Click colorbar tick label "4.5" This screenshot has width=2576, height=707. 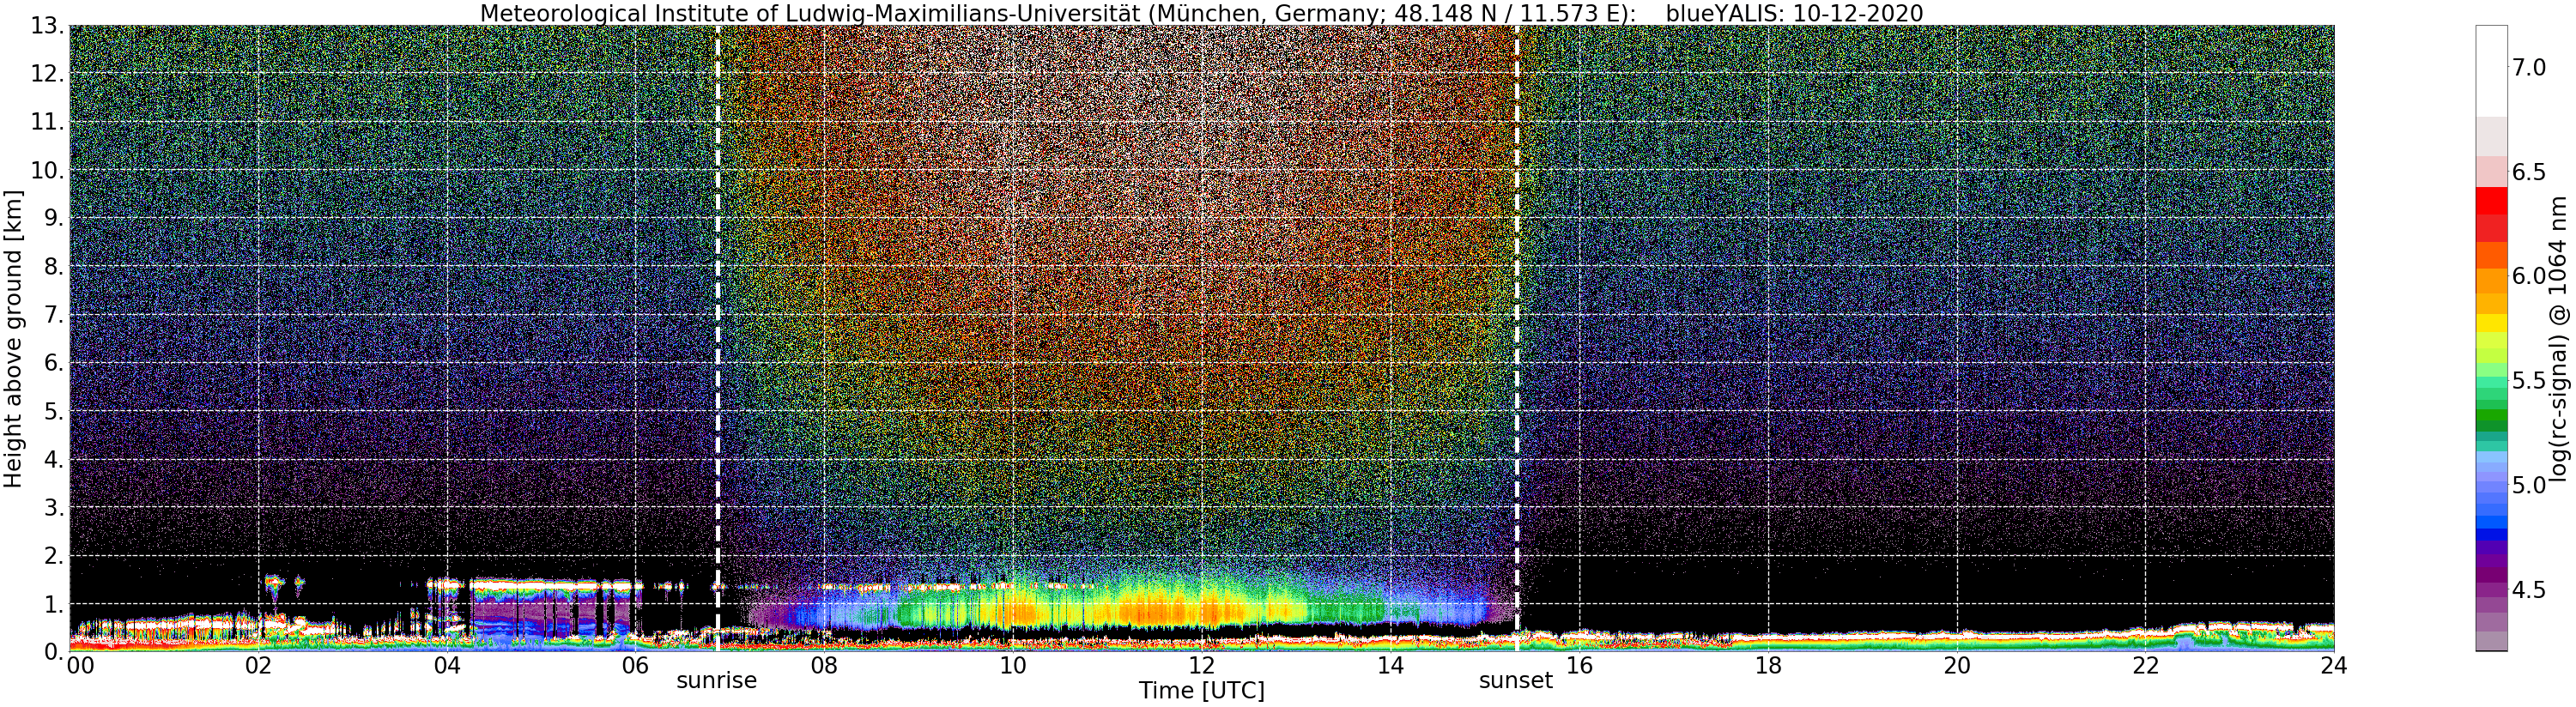coord(2527,591)
